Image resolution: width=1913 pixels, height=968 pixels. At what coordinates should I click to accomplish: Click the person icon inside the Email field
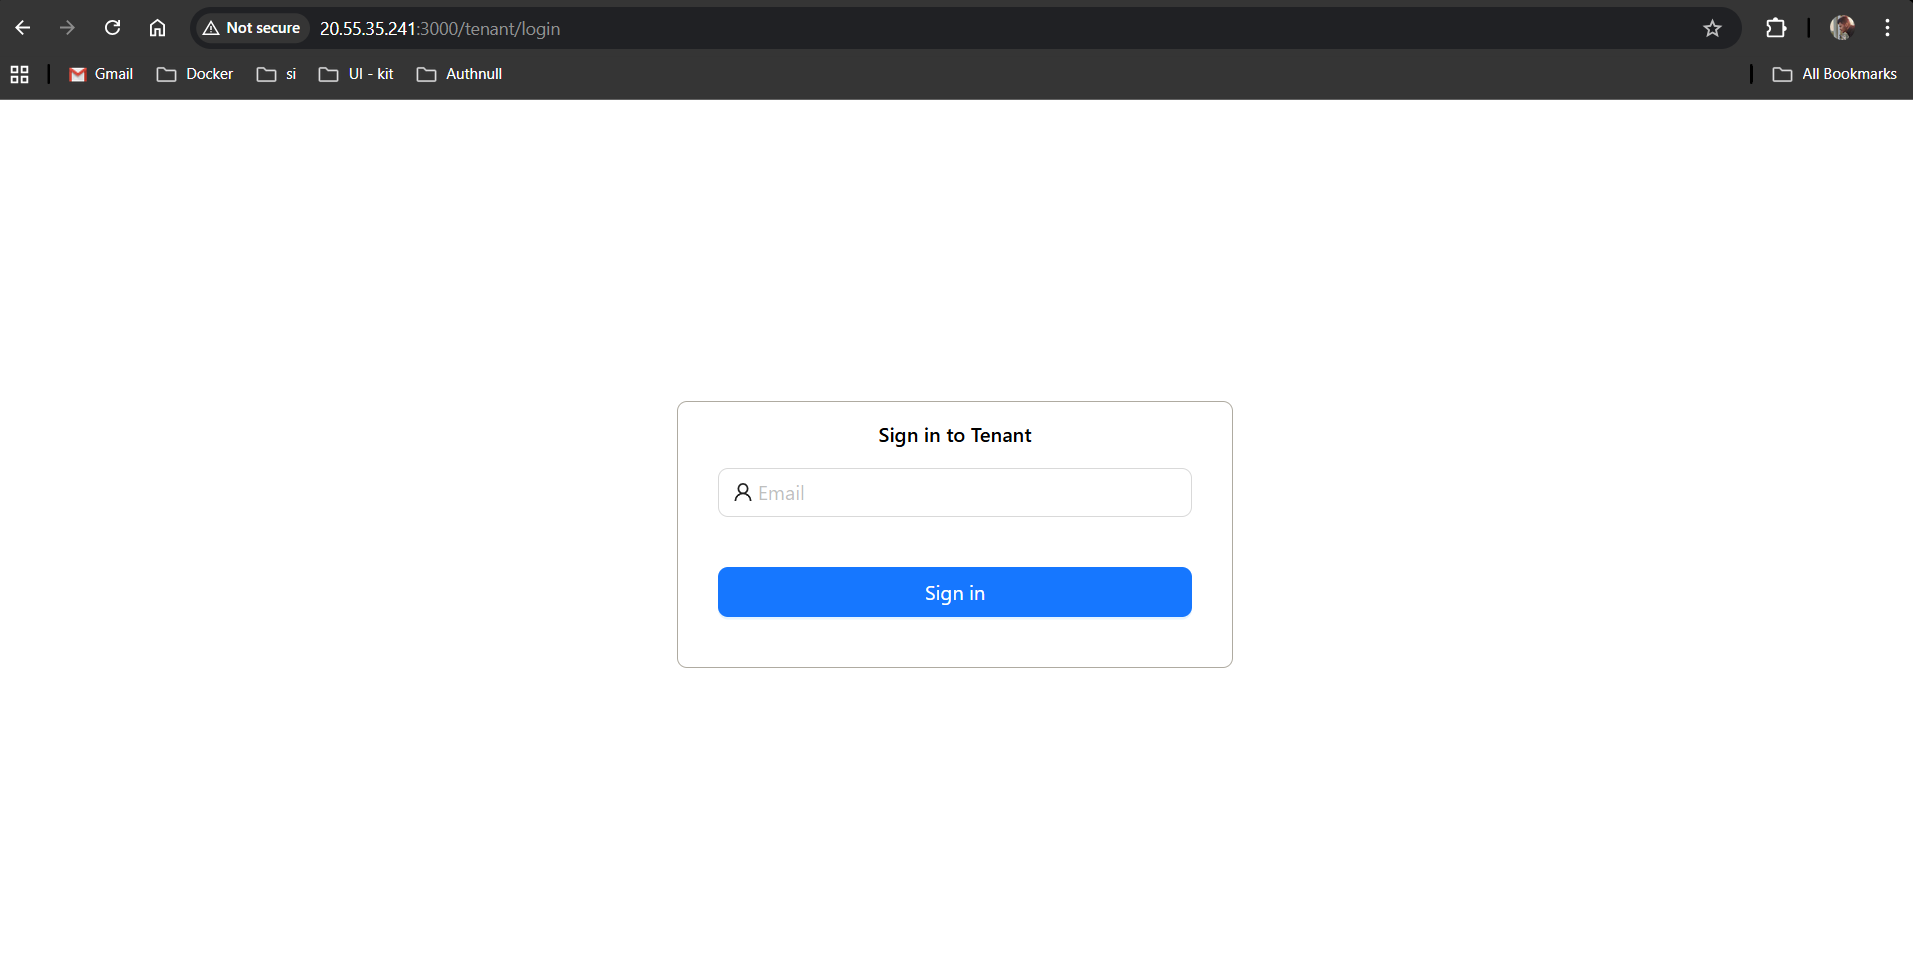pyautogui.click(x=743, y=492)
